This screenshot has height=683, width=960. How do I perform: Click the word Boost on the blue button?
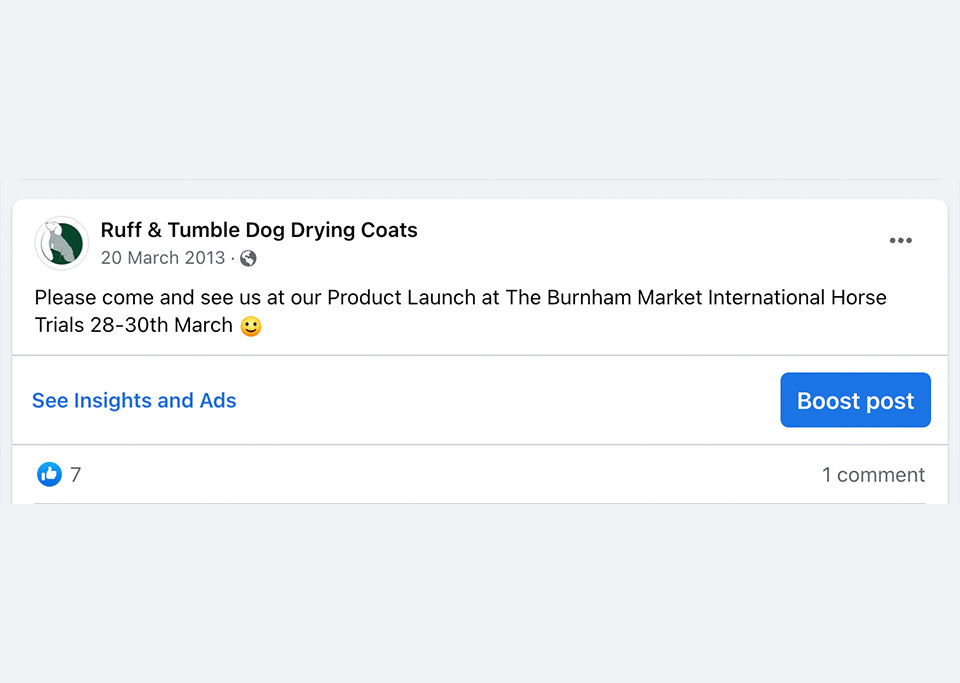click(826, 401)
